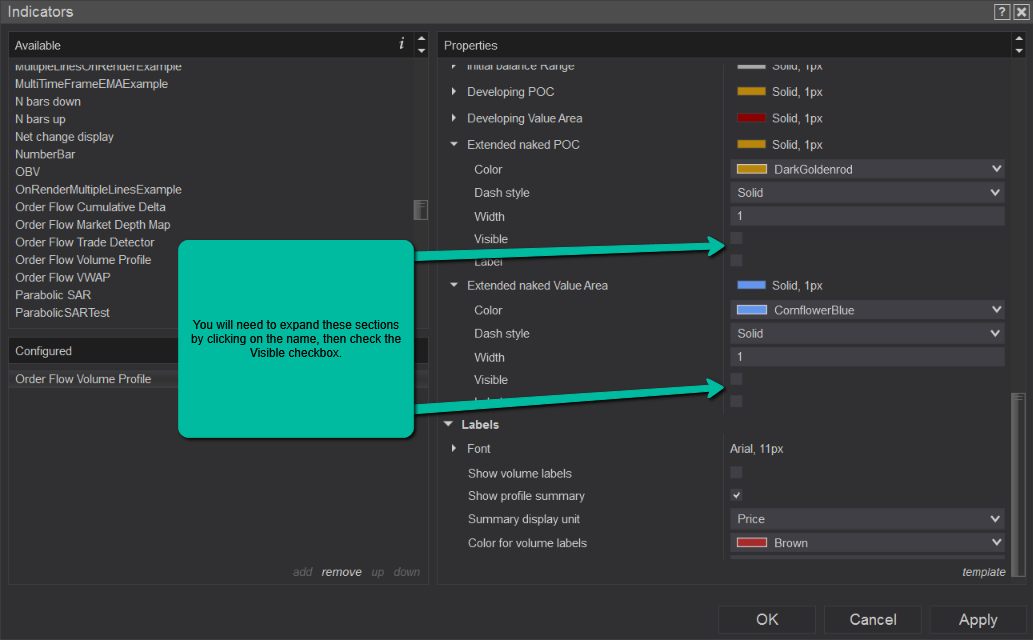Image resolution: width=1033 pixels, height=640 pixels.
Task: Enable Show volume labels checkbox
Action: tap(736, 472)
